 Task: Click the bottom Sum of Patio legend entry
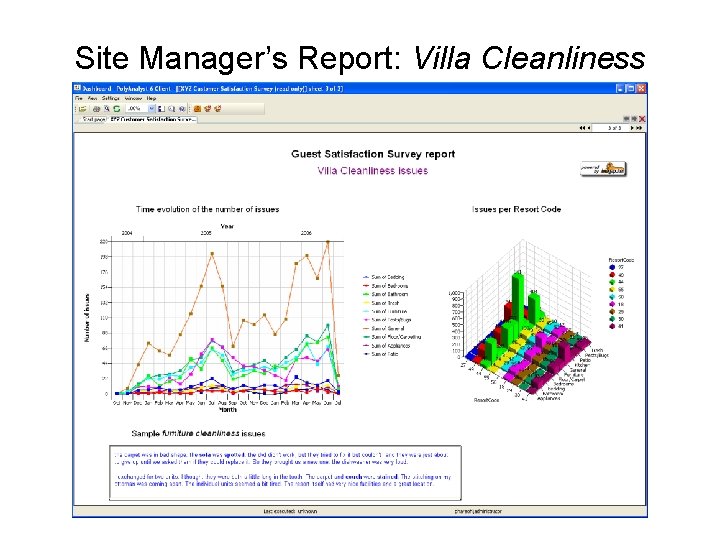pos(381,354)
